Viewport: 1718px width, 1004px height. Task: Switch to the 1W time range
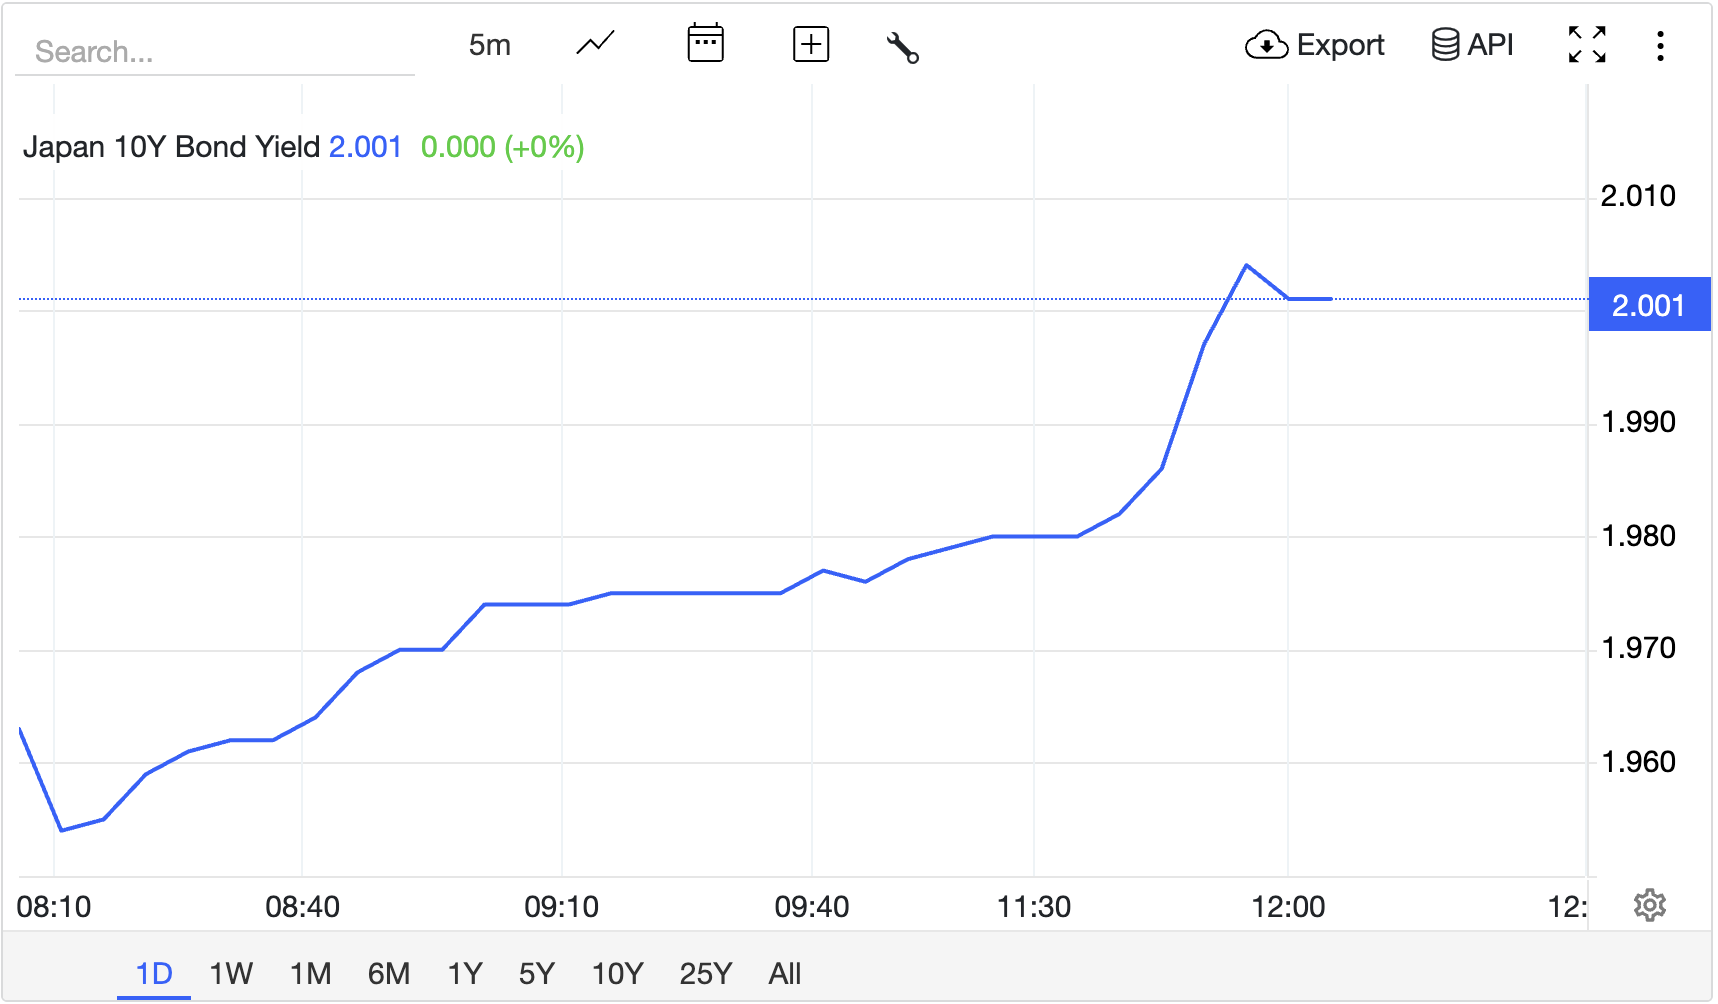[232, 972]
